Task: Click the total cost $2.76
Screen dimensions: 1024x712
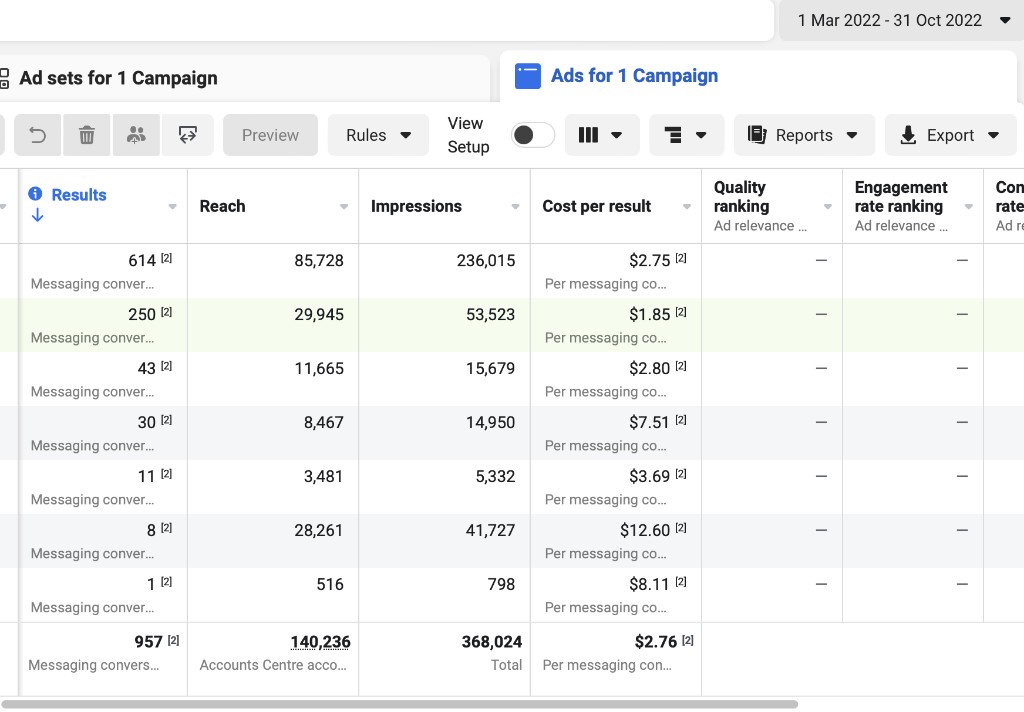Action: pyautogui.click(x=656, y=642)
